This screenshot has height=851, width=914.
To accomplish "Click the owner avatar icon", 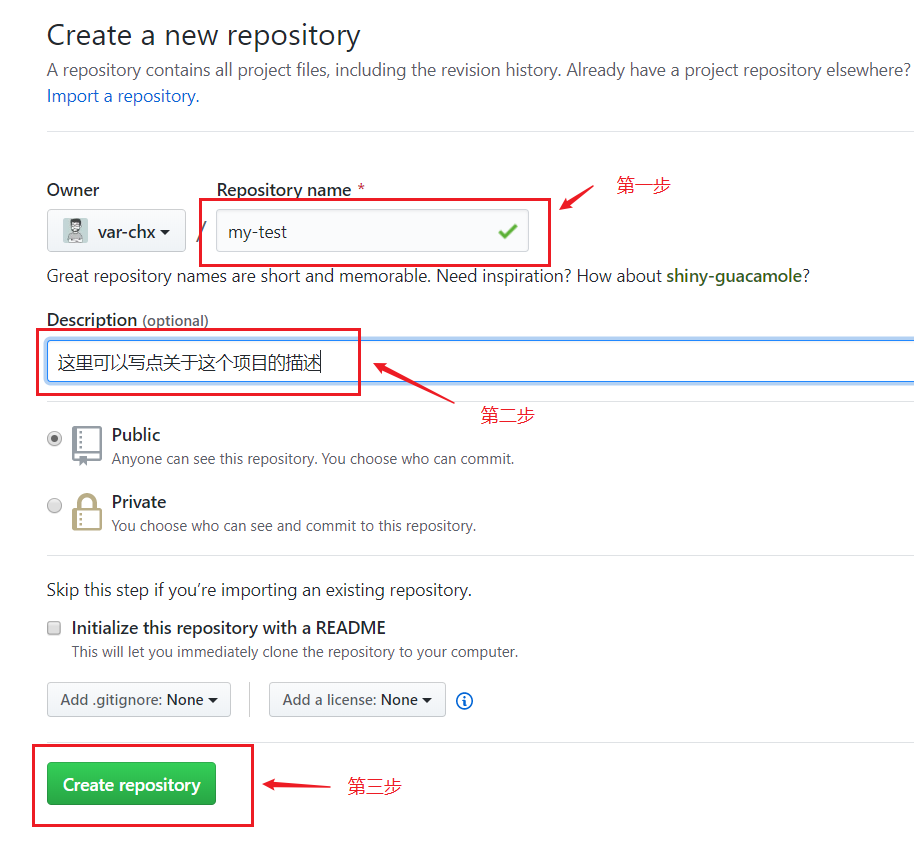I will tap(76, 231).
